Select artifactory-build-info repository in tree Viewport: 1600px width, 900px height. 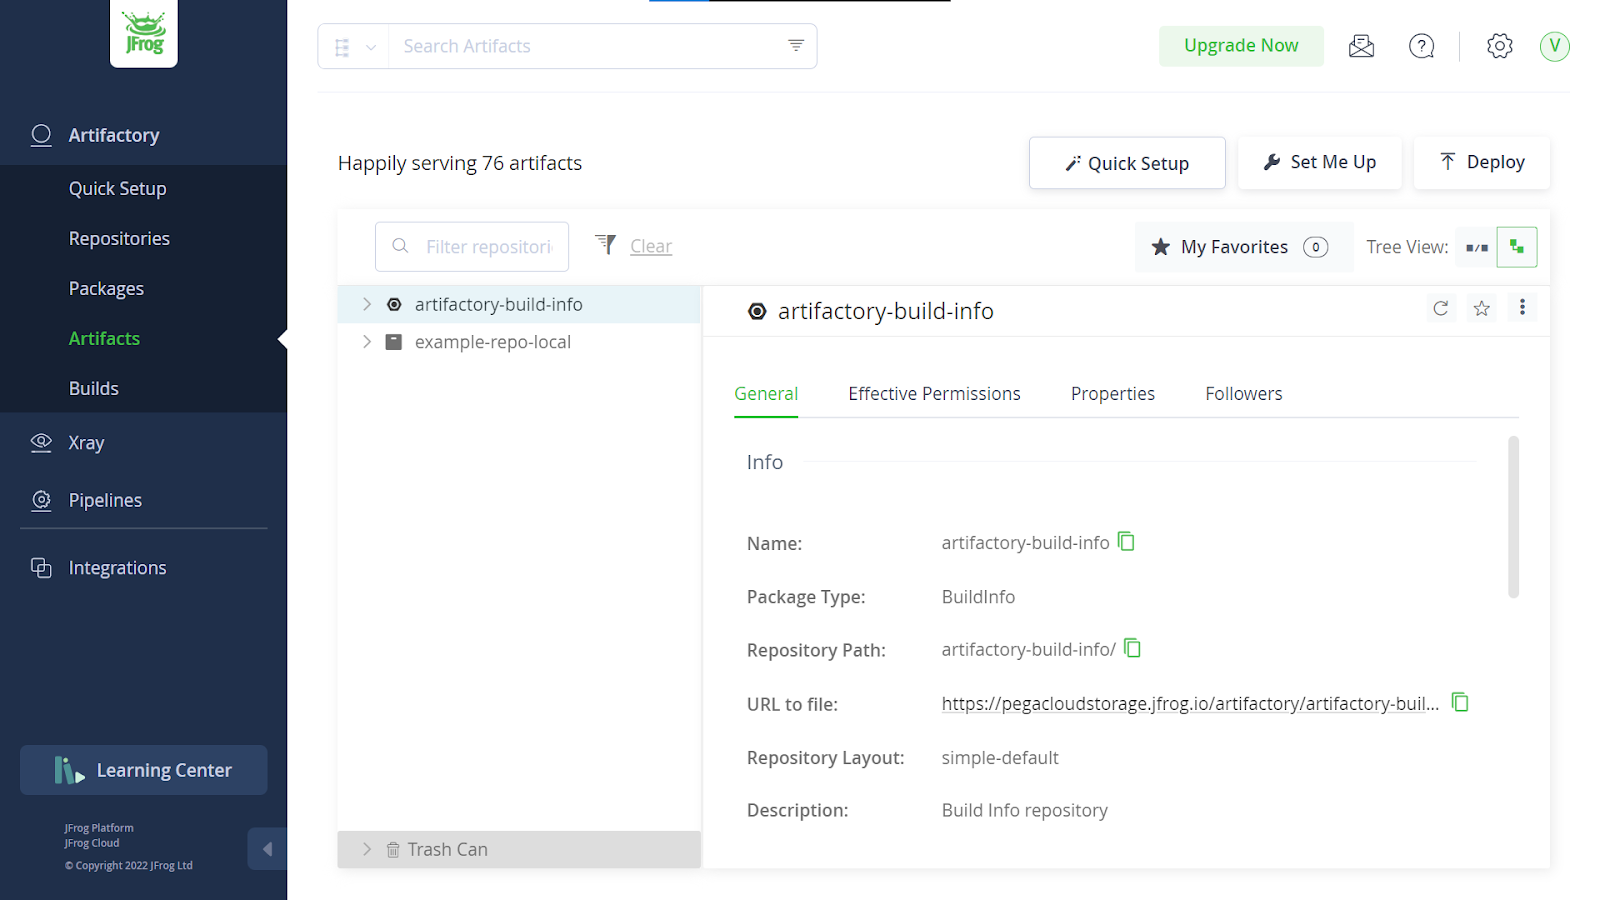498,305
